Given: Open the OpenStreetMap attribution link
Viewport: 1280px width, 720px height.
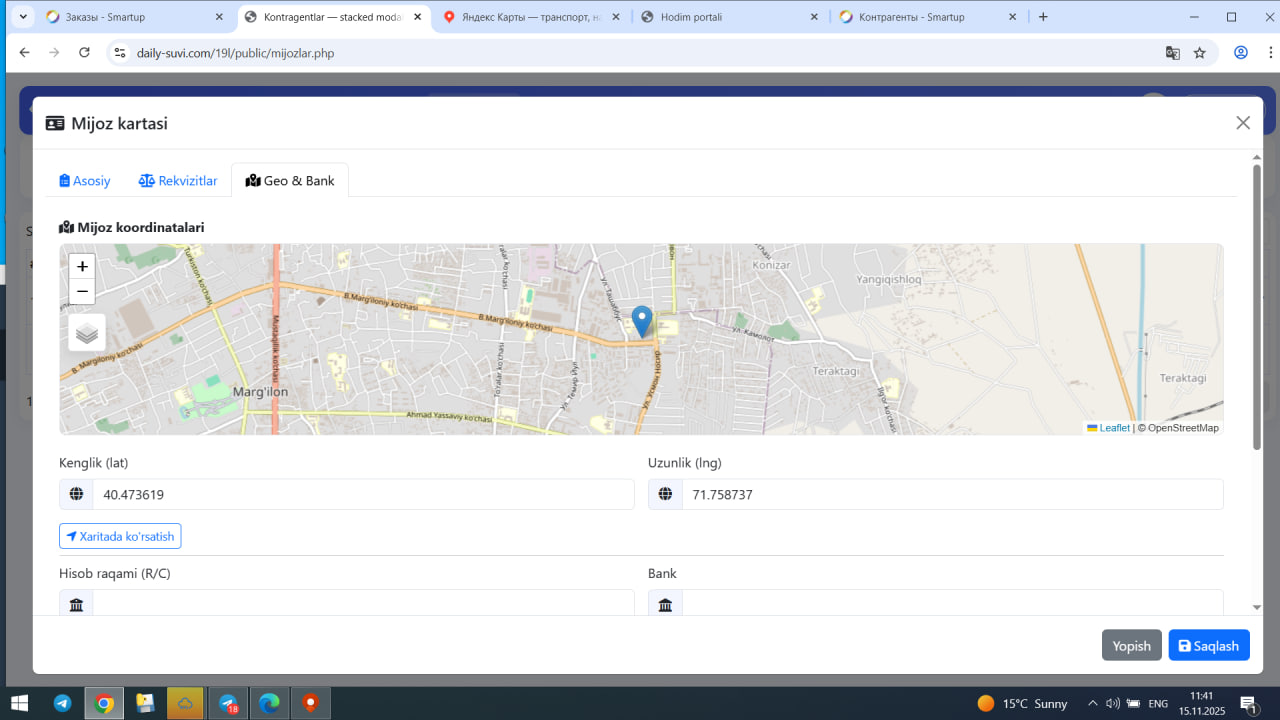Looking at the screenshot, I should [x=1183, y=428].
